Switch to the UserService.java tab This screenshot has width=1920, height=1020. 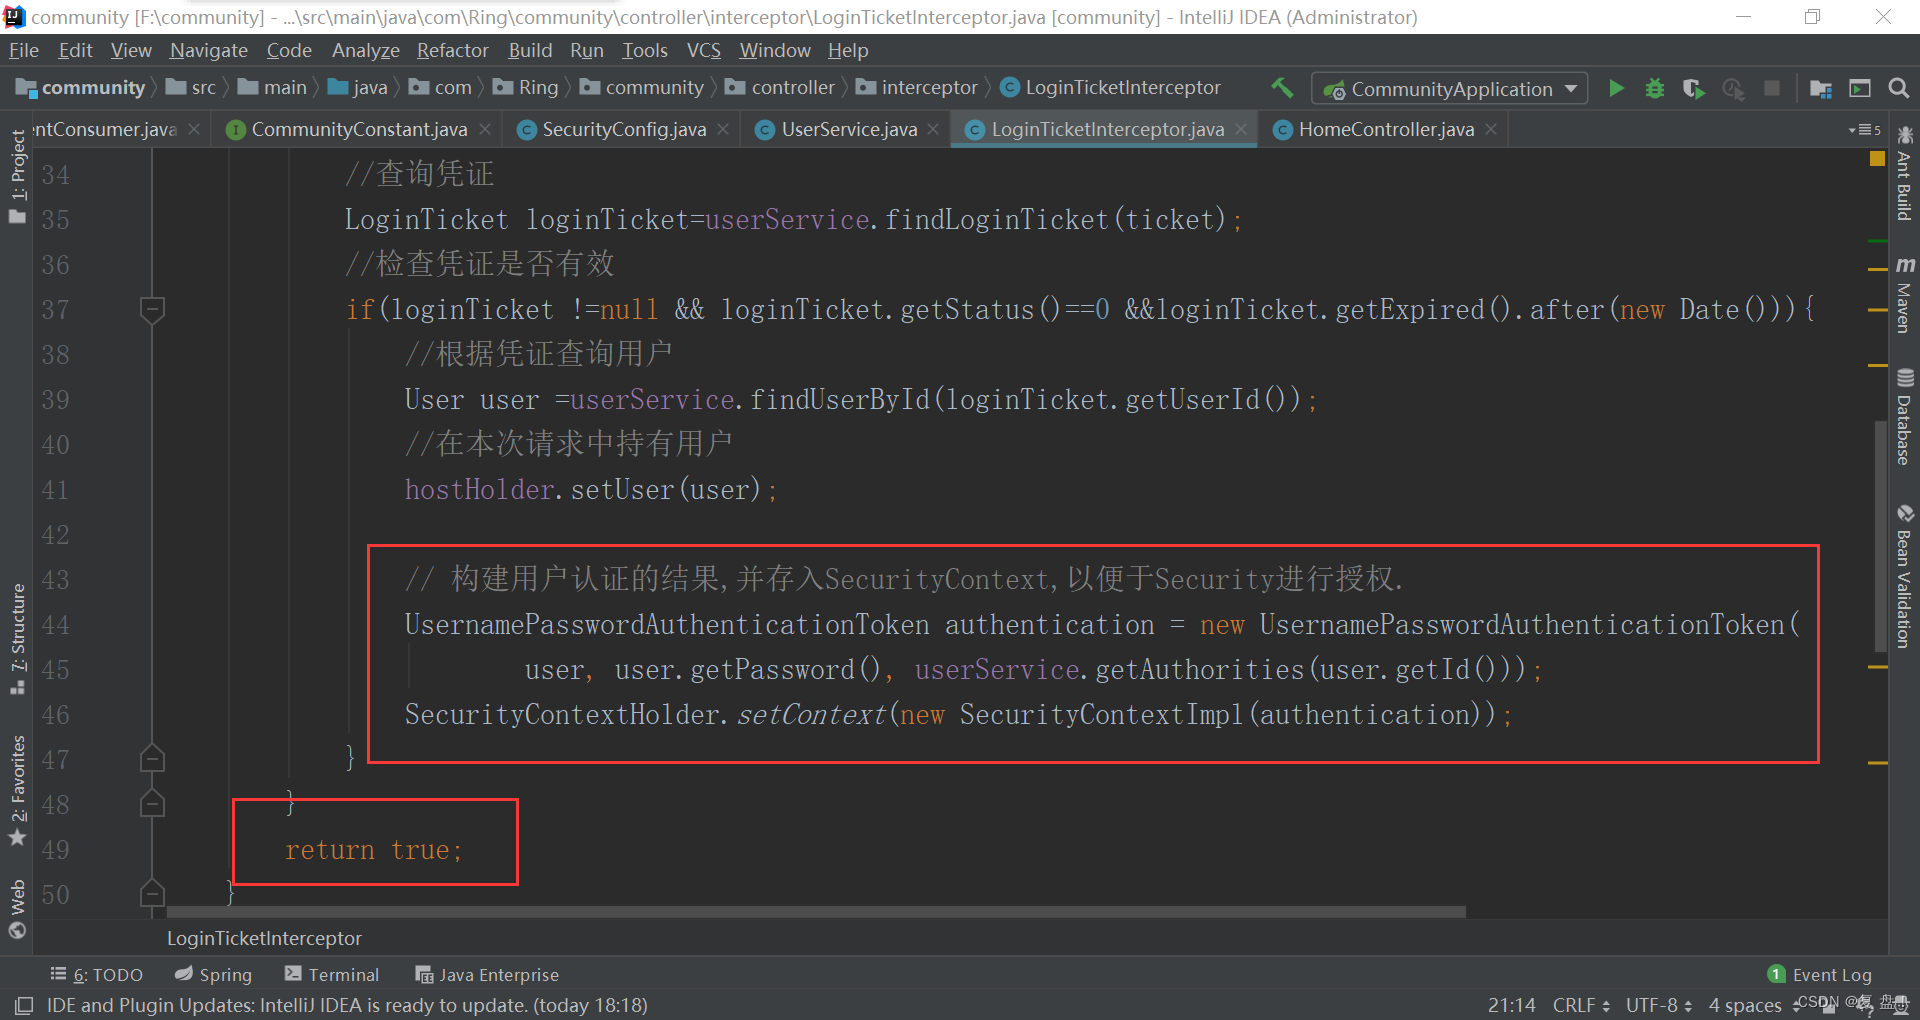[x=849, y=129]
